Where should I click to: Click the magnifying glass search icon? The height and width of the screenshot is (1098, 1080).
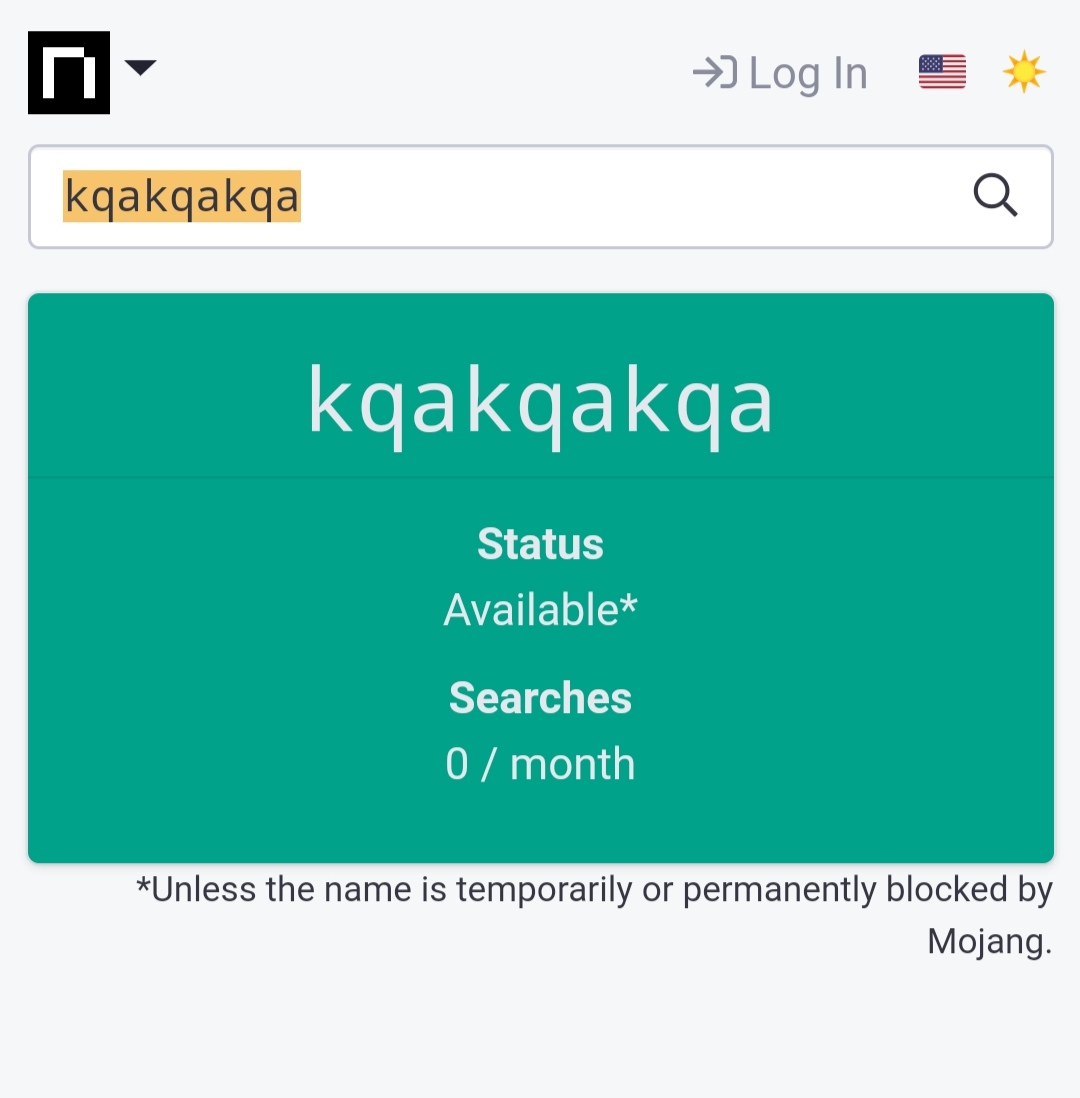click(x=995, y=195)
